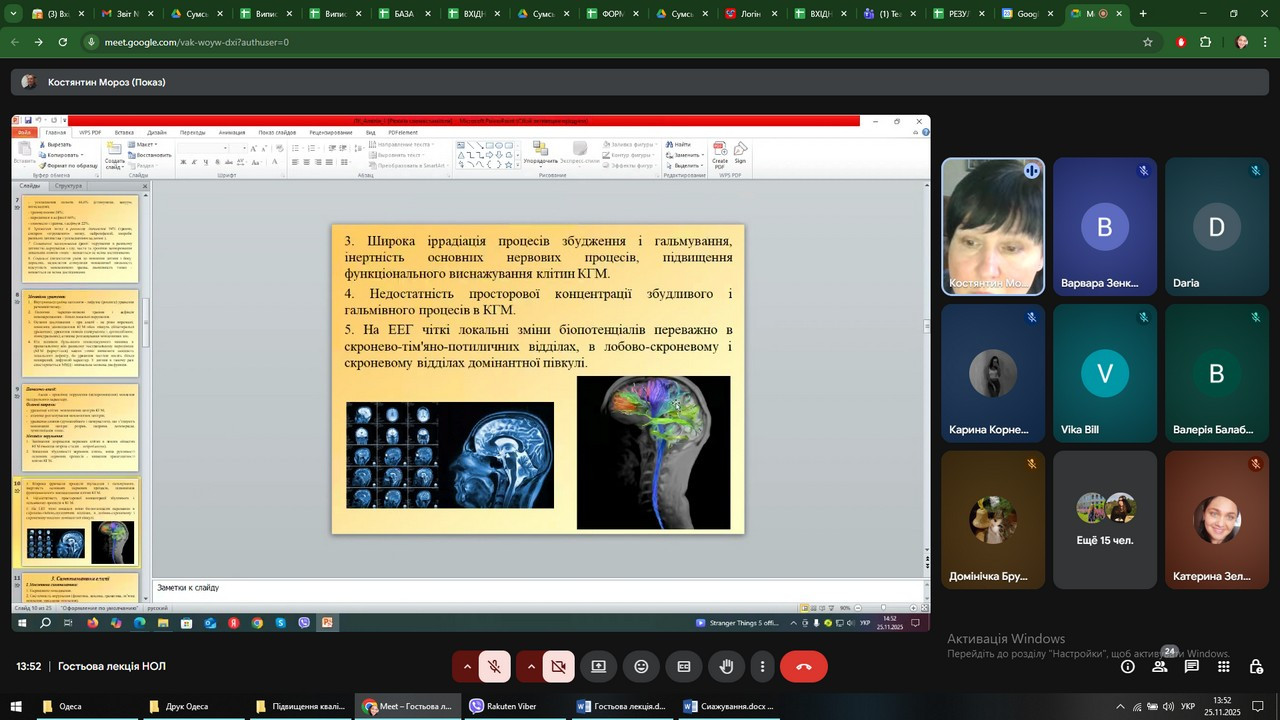
Task: Open the three-dot more options menu
Action: pos(763,666)
